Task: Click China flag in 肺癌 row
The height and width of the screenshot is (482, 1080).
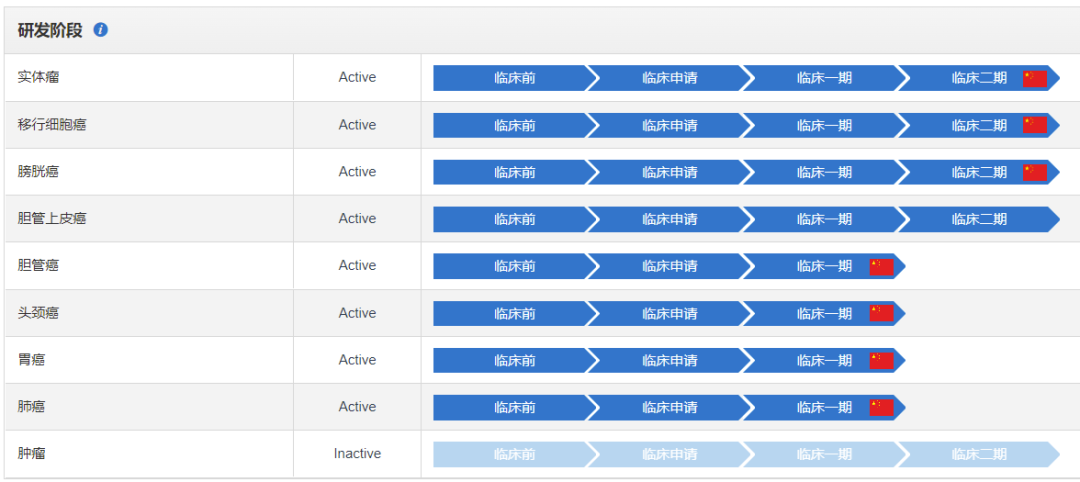Action: [882, 408]
